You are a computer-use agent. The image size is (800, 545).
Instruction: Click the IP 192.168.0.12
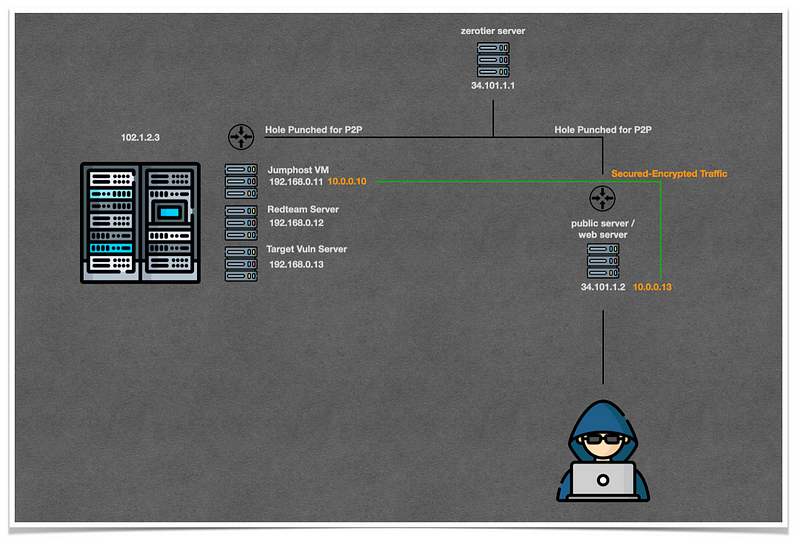click(x=296, y=223)
